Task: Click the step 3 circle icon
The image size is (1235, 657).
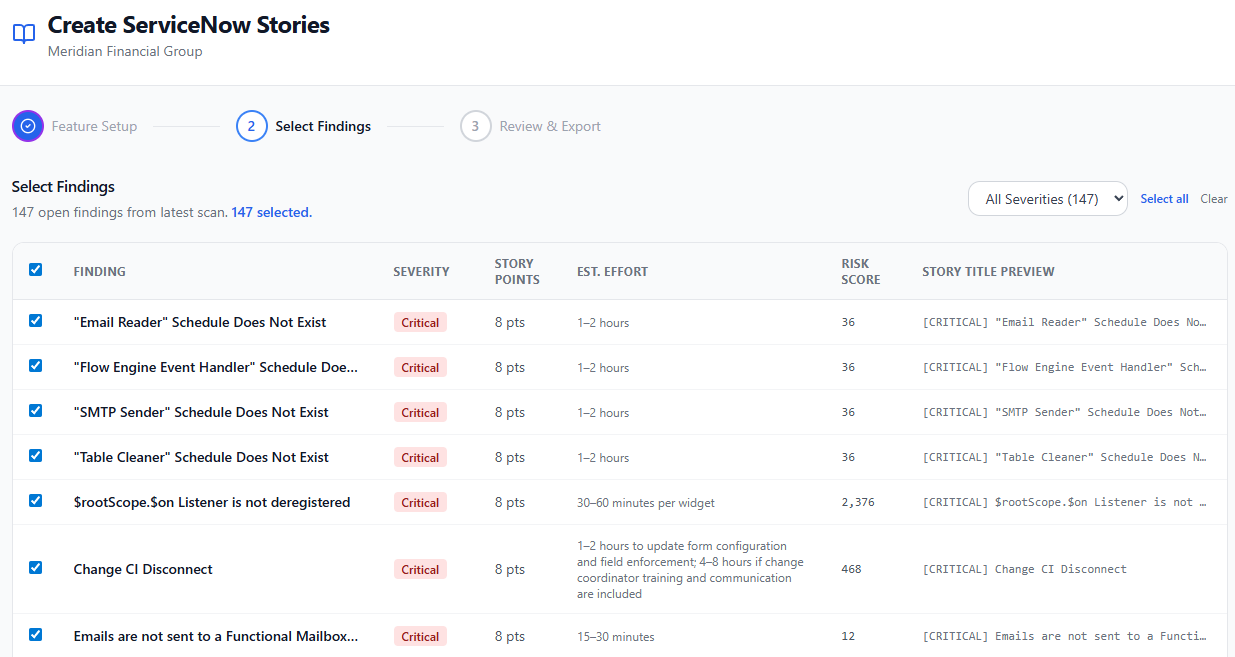Action: [x=476, y=126]
